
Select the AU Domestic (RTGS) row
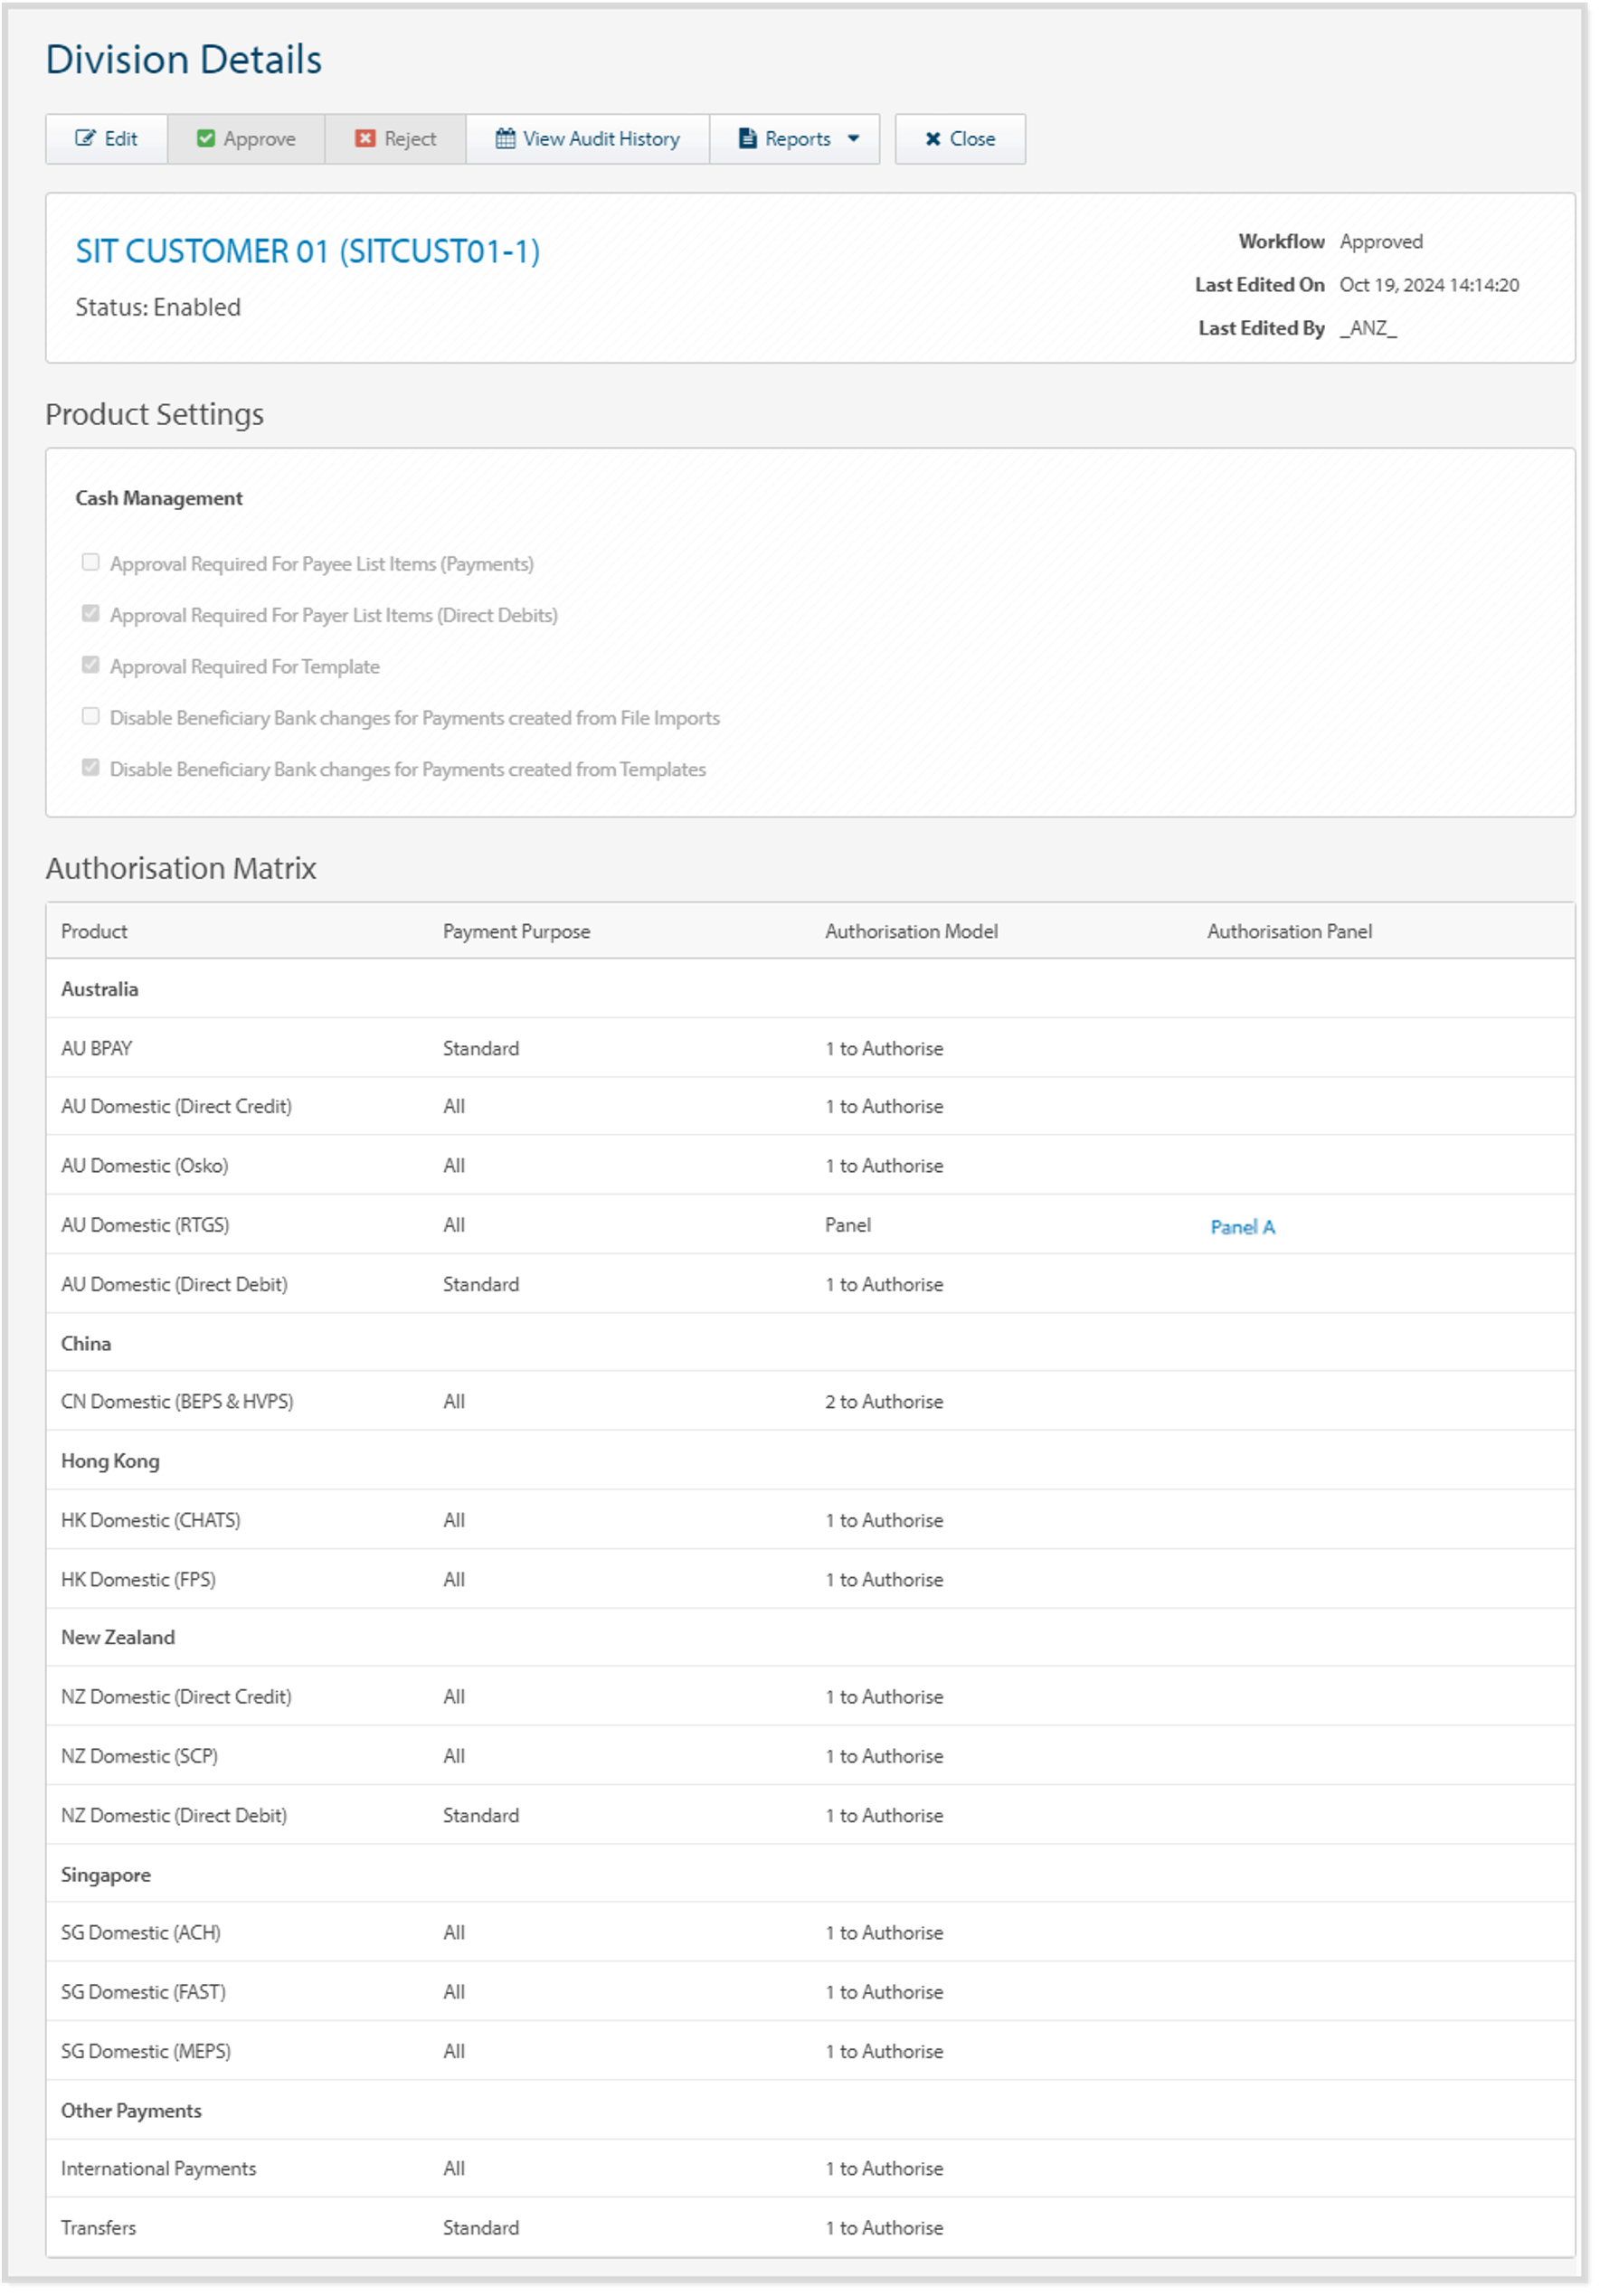coord(145,1225)
